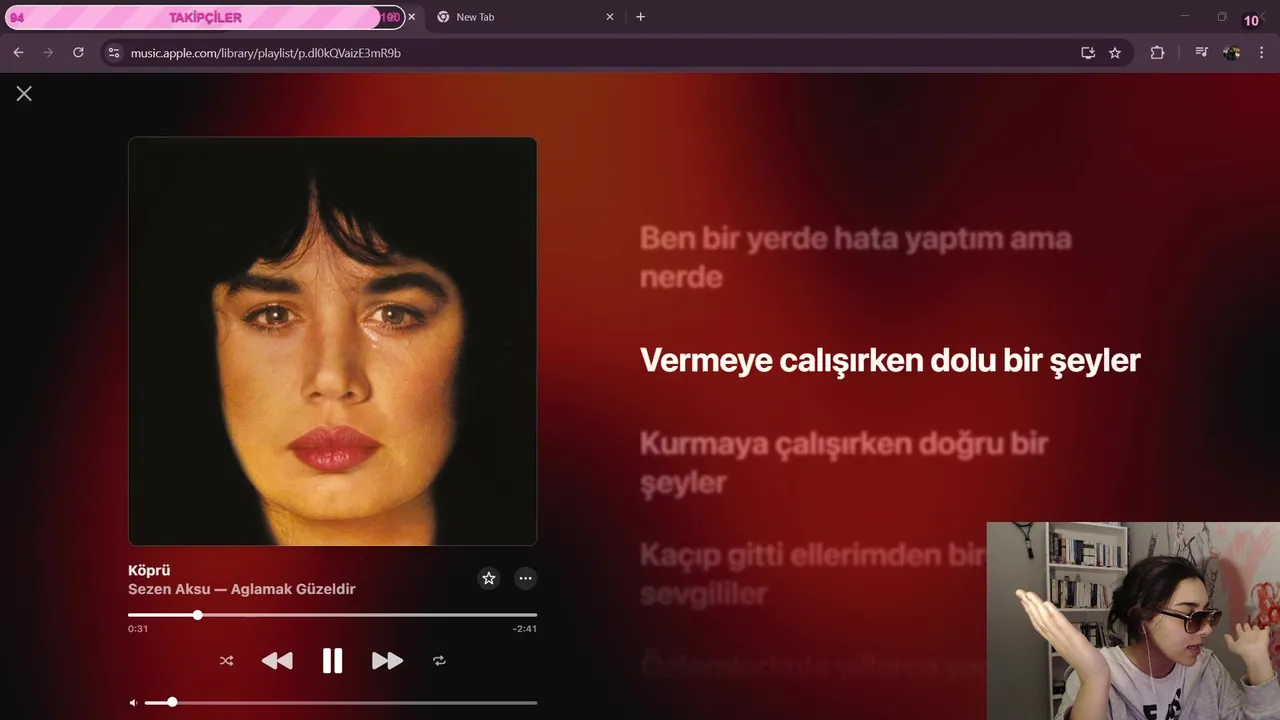Click the remaining time -2:41

525,629
